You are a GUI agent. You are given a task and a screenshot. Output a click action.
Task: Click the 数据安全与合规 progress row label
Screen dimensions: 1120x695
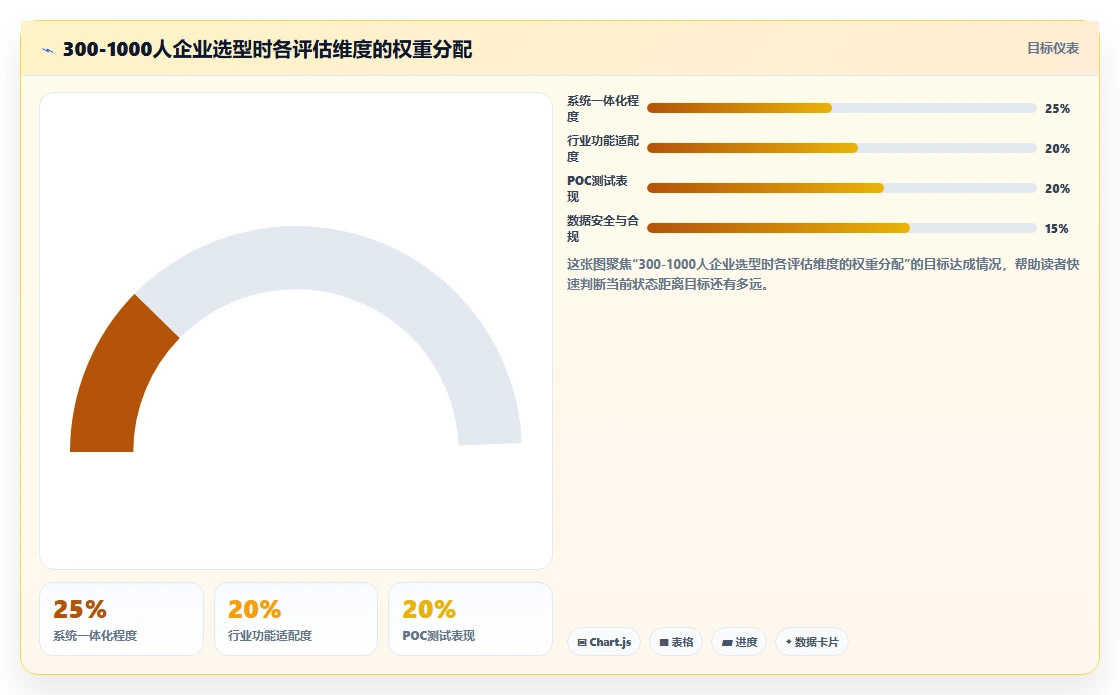603,229
